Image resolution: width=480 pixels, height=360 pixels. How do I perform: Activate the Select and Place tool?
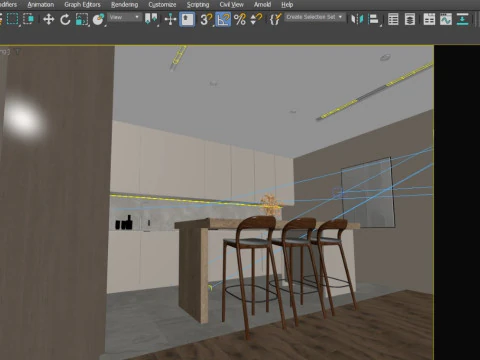point(98,19)
